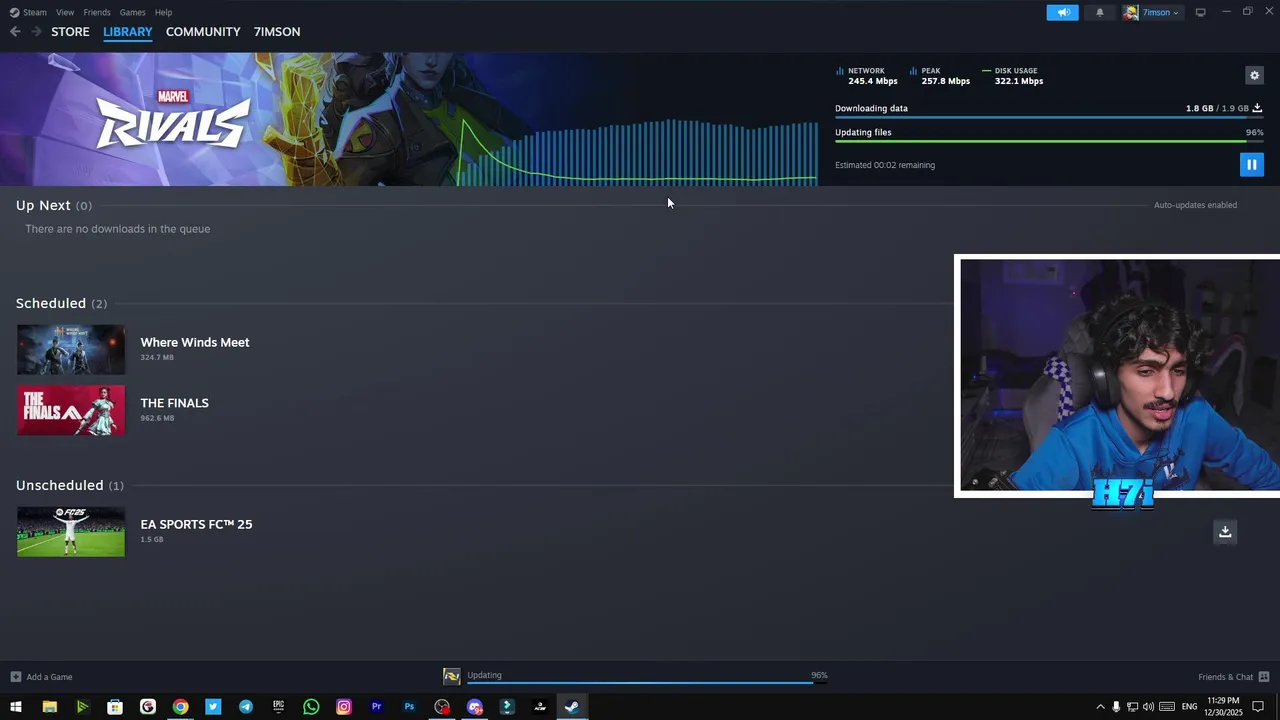The height and width of the screenshot is (720, 1280).
Task: Click the 'Up Next' section heading
Action: click(x=43, y=205)
